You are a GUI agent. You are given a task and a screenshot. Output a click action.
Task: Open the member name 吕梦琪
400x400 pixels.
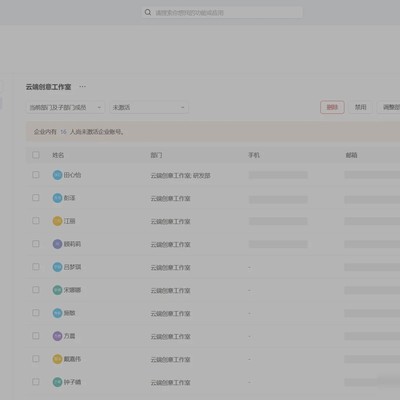point(72,267)
